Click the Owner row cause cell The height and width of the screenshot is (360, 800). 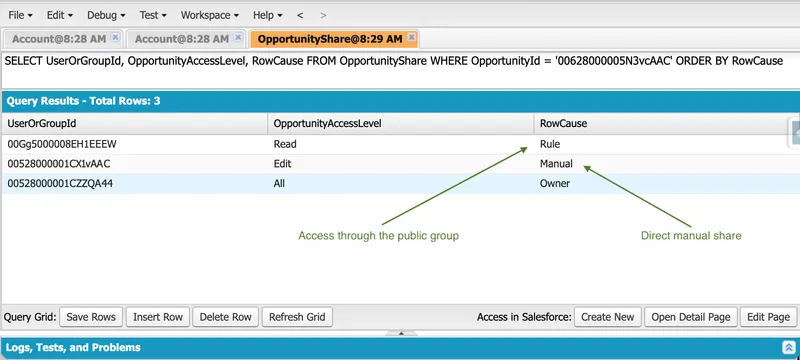[x=666, y=184]
